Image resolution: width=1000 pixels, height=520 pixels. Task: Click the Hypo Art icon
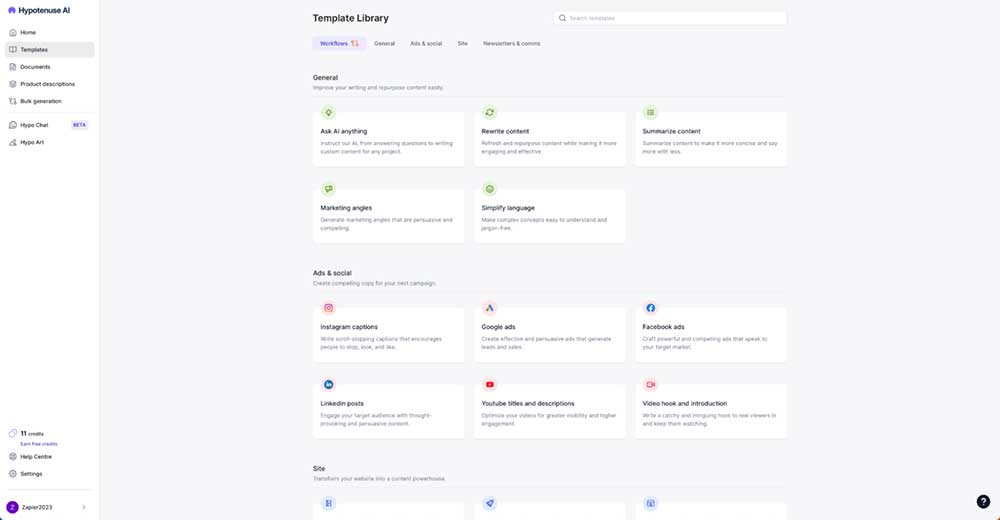click(13, 142)
